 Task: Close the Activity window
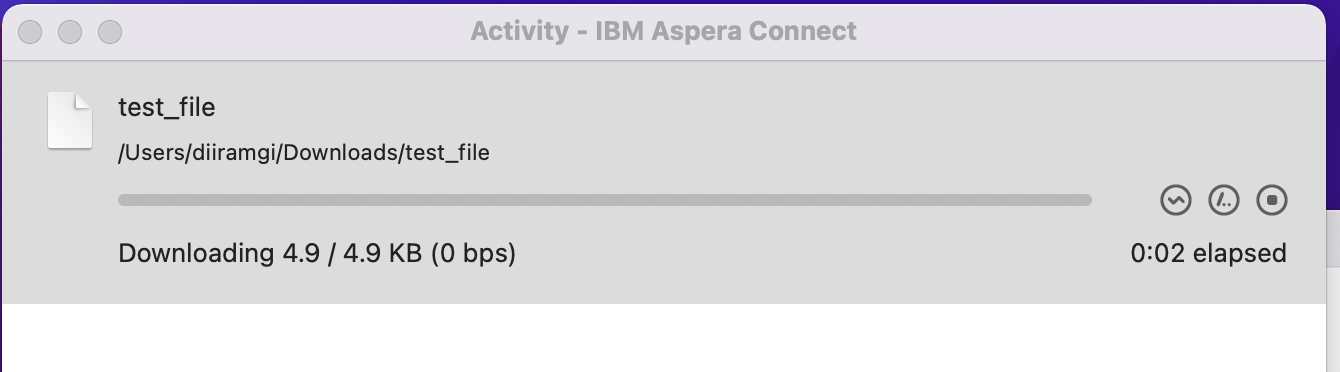30,32
